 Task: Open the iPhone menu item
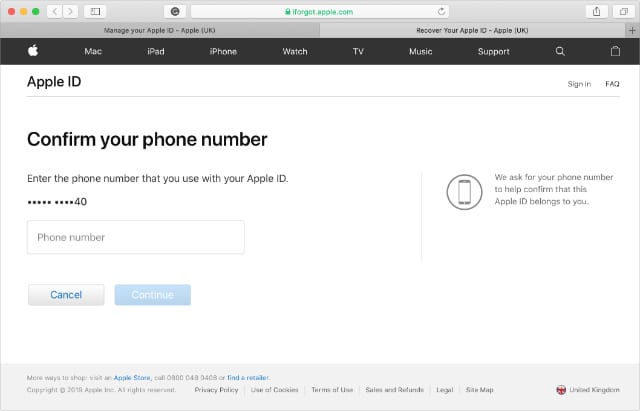click(x=223, y=51)
